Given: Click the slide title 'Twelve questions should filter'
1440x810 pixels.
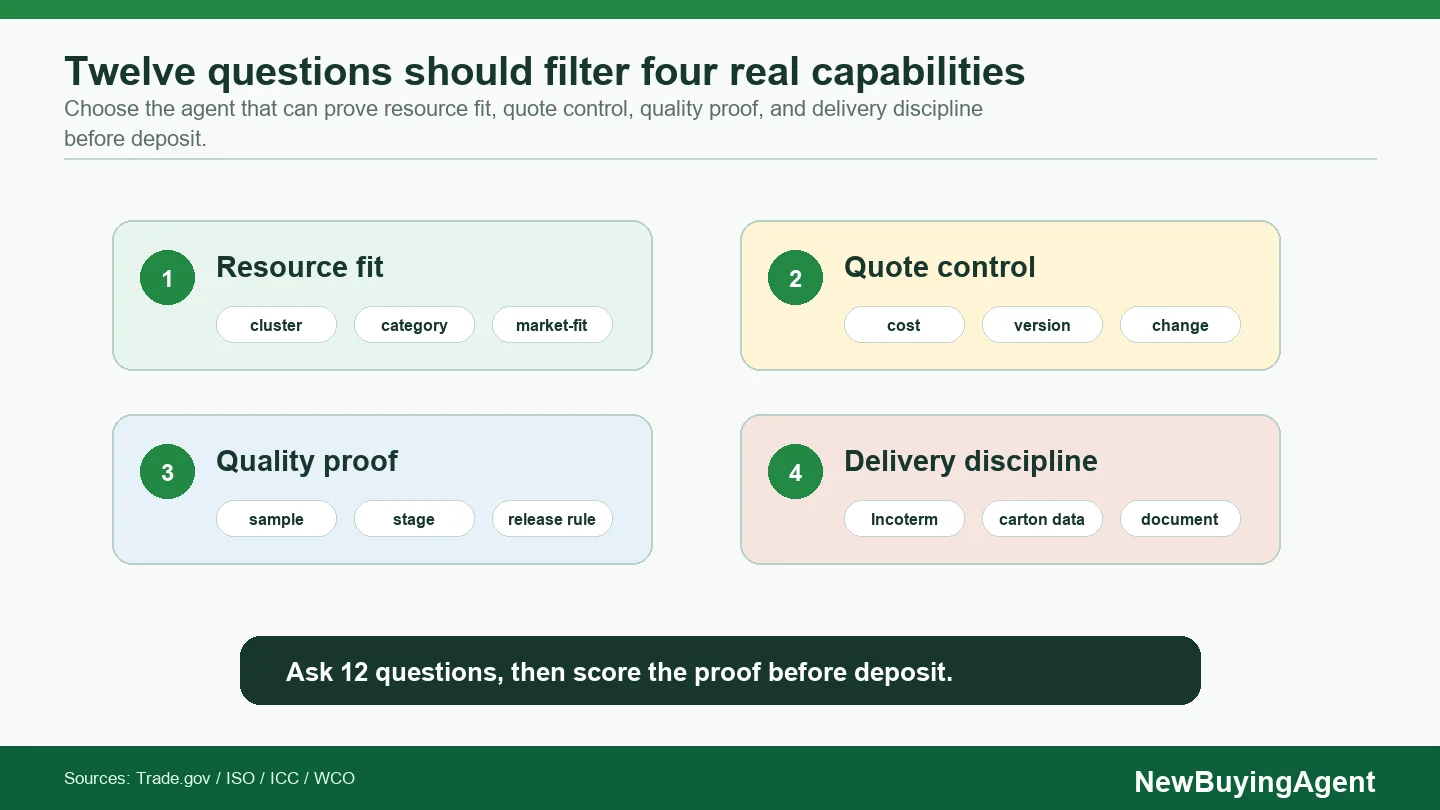Looking at the screenshot, I should coord(545,72).
